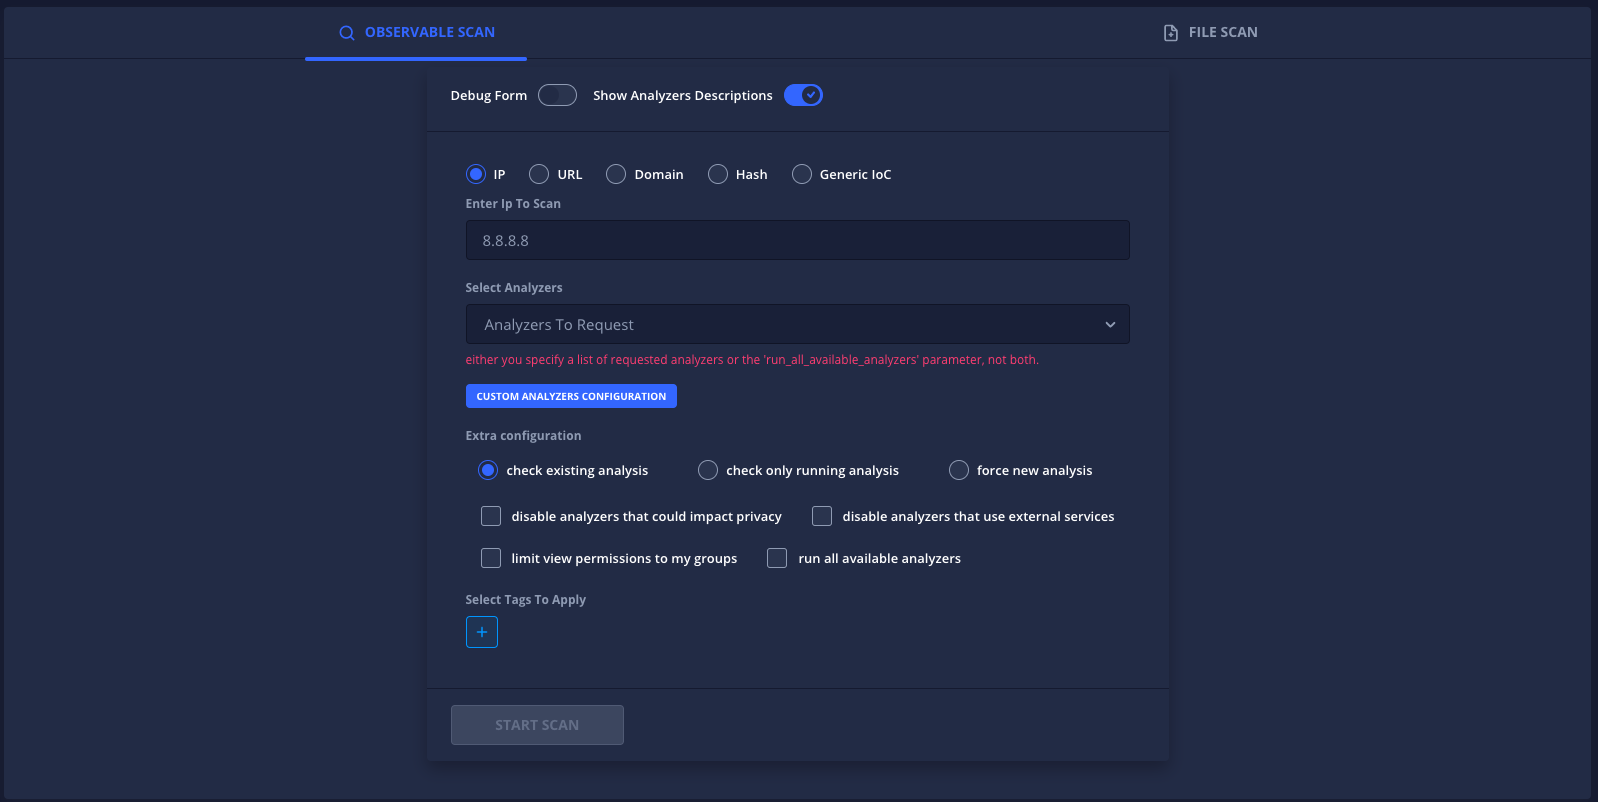1598x802 pixels.
Task: Click the dropdown chevron for analyzers
Action: point(1110,324)
